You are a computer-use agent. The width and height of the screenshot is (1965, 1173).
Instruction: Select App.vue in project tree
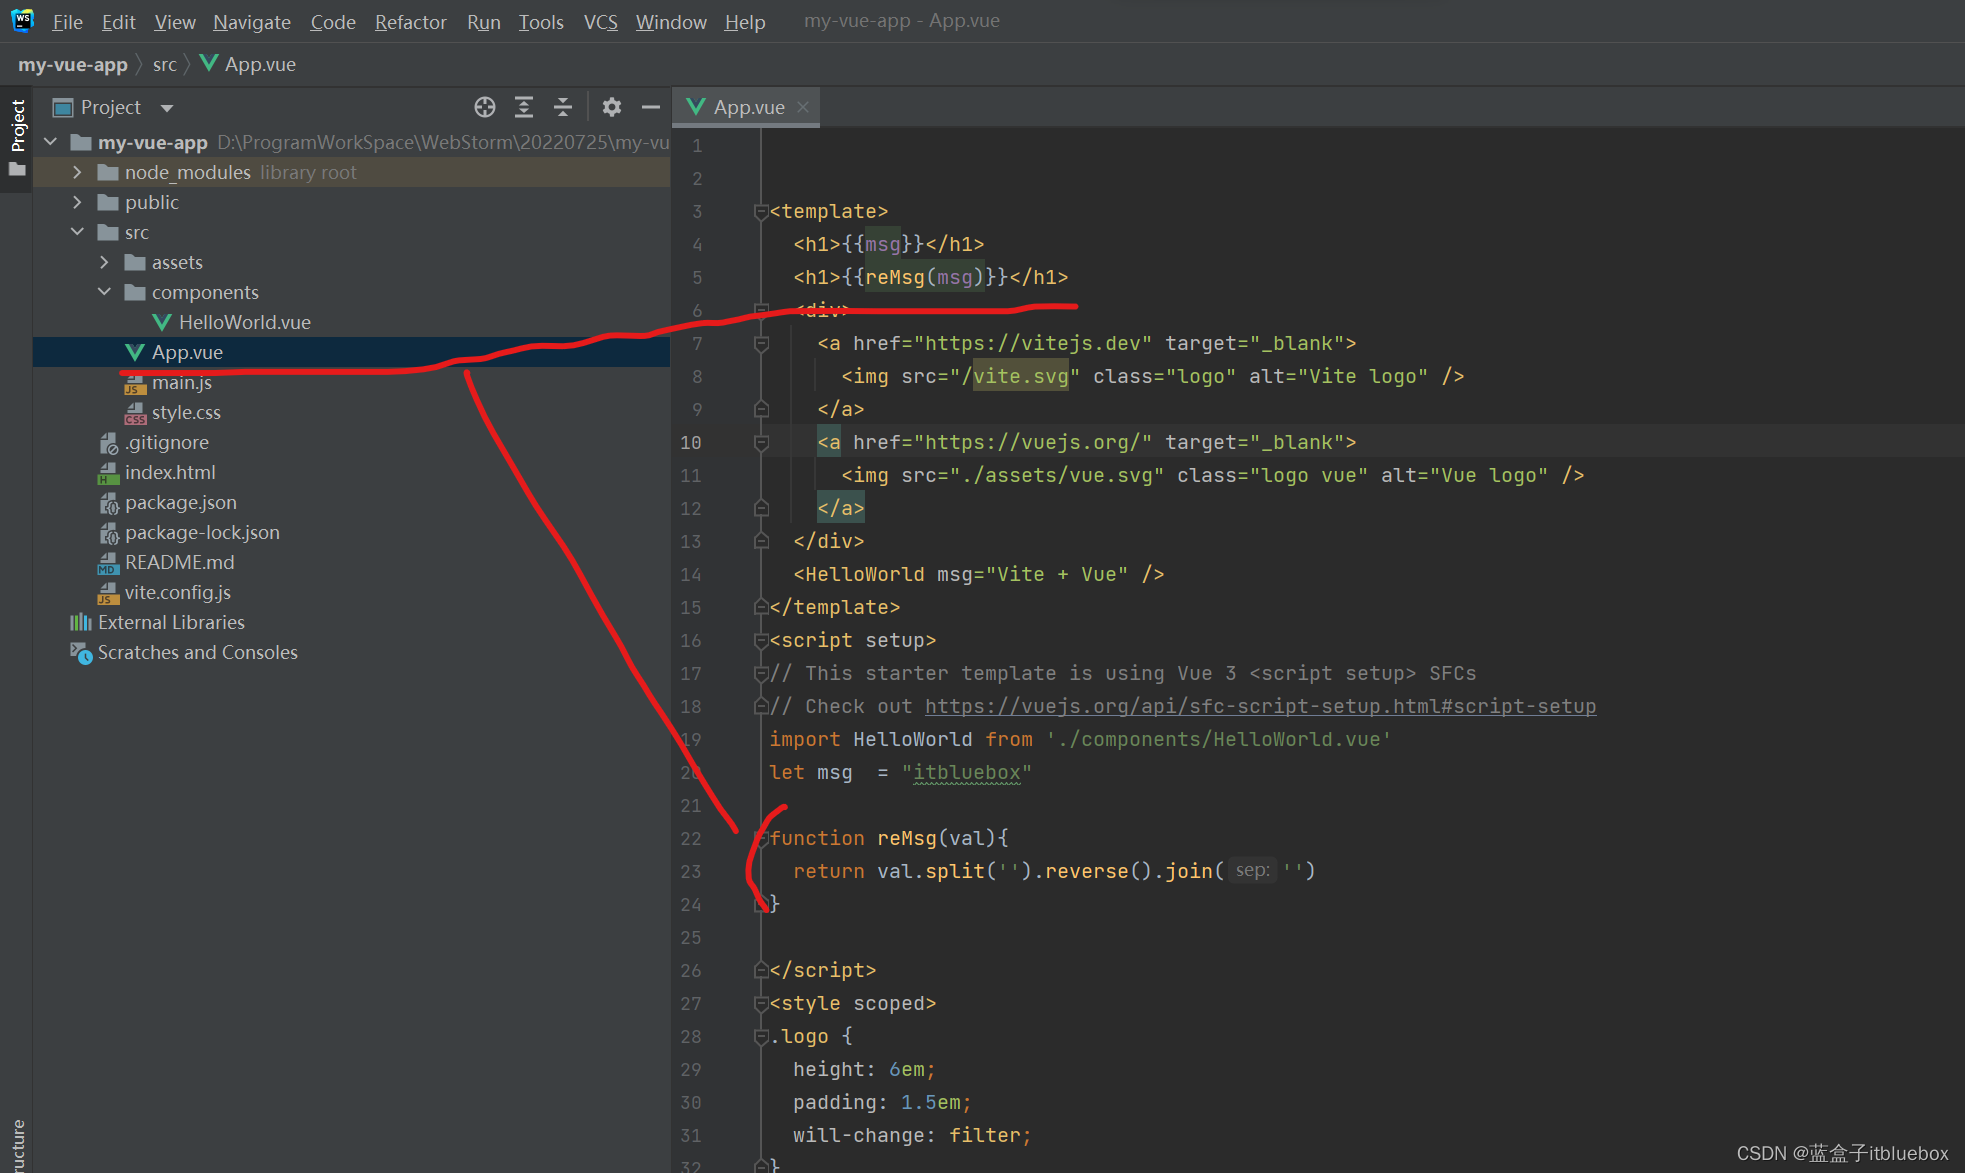point(188,352)
